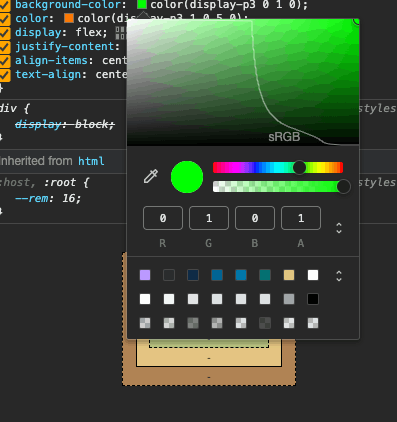Screen dimensions: 397x422
Task: Click the orange margin area of box model diagram
Action: (x=209, y=377)
